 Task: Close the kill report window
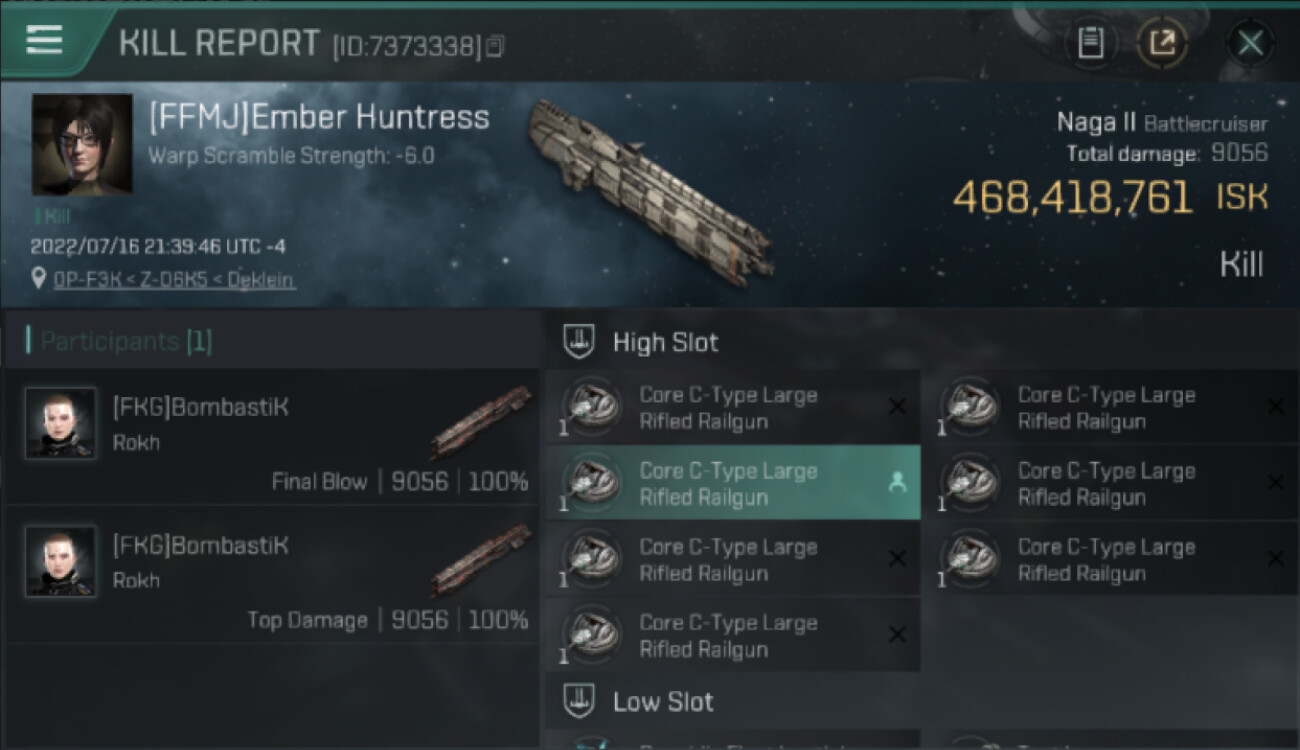point(1250,43)
